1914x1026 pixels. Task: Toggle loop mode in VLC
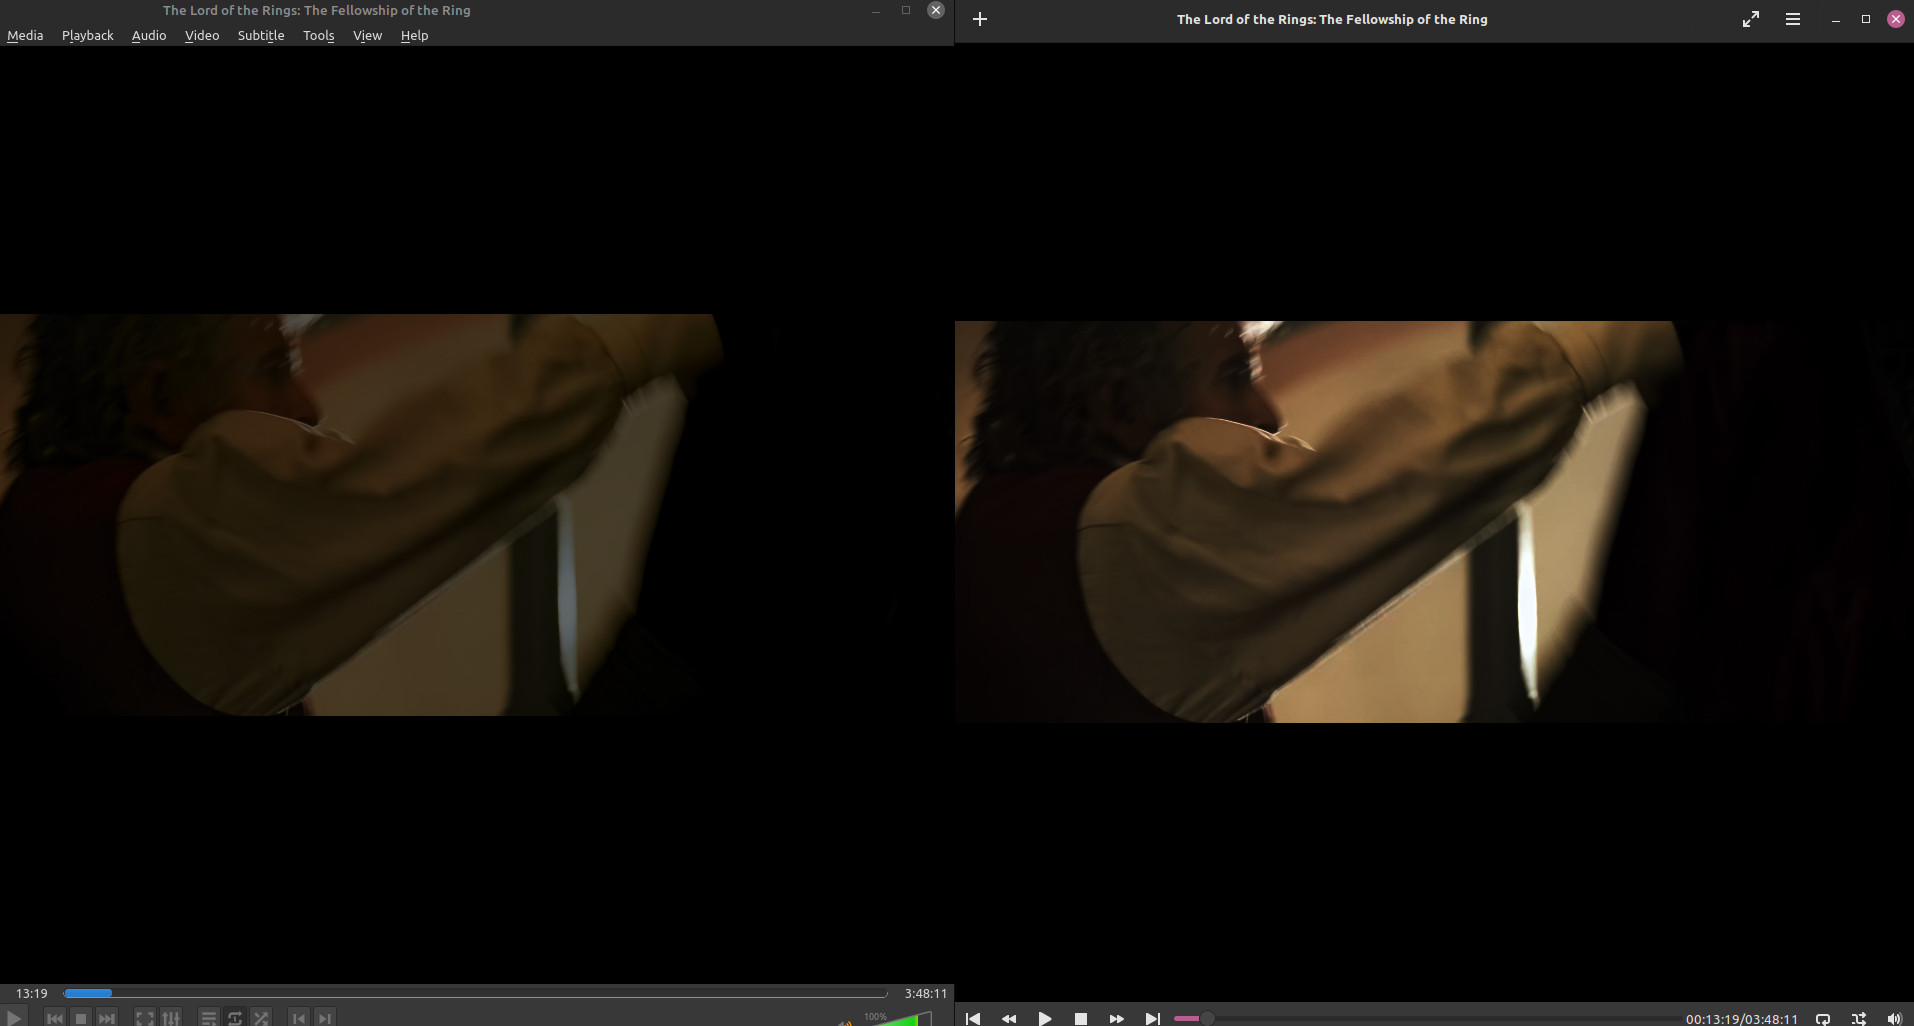(x=235, y=1018)
